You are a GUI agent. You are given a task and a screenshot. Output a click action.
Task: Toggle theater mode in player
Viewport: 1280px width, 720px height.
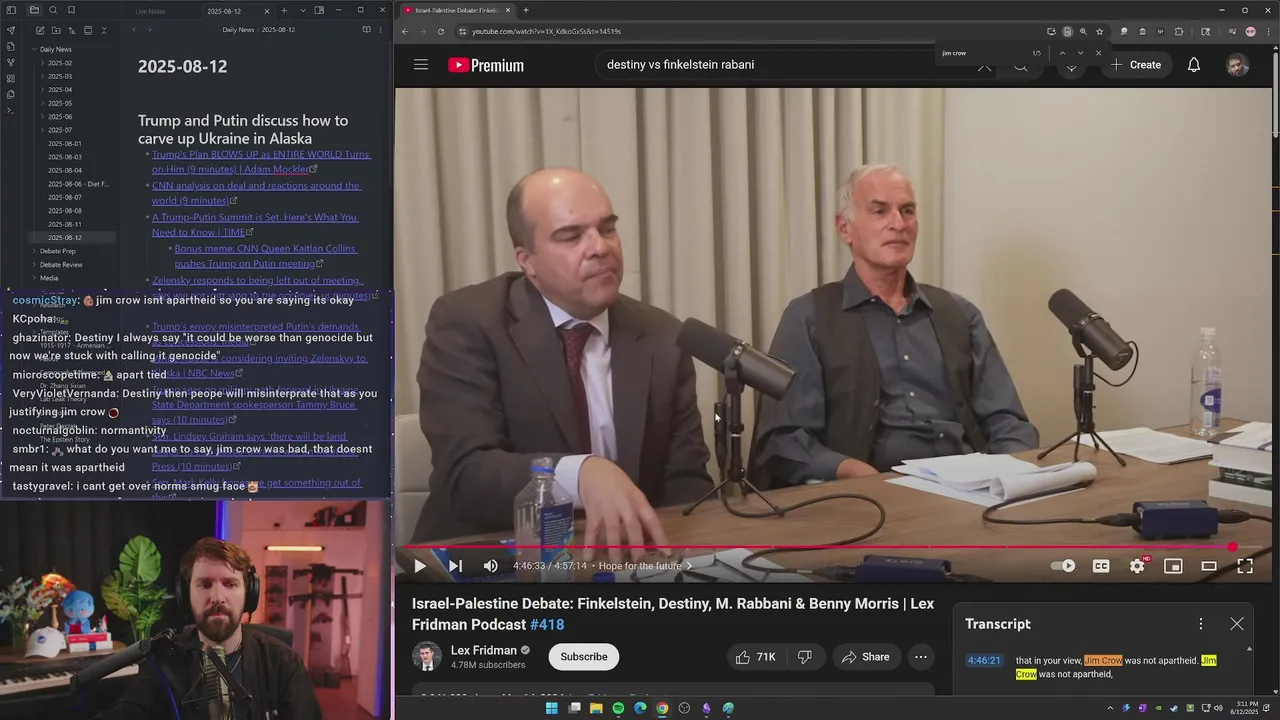point(1209,566)
